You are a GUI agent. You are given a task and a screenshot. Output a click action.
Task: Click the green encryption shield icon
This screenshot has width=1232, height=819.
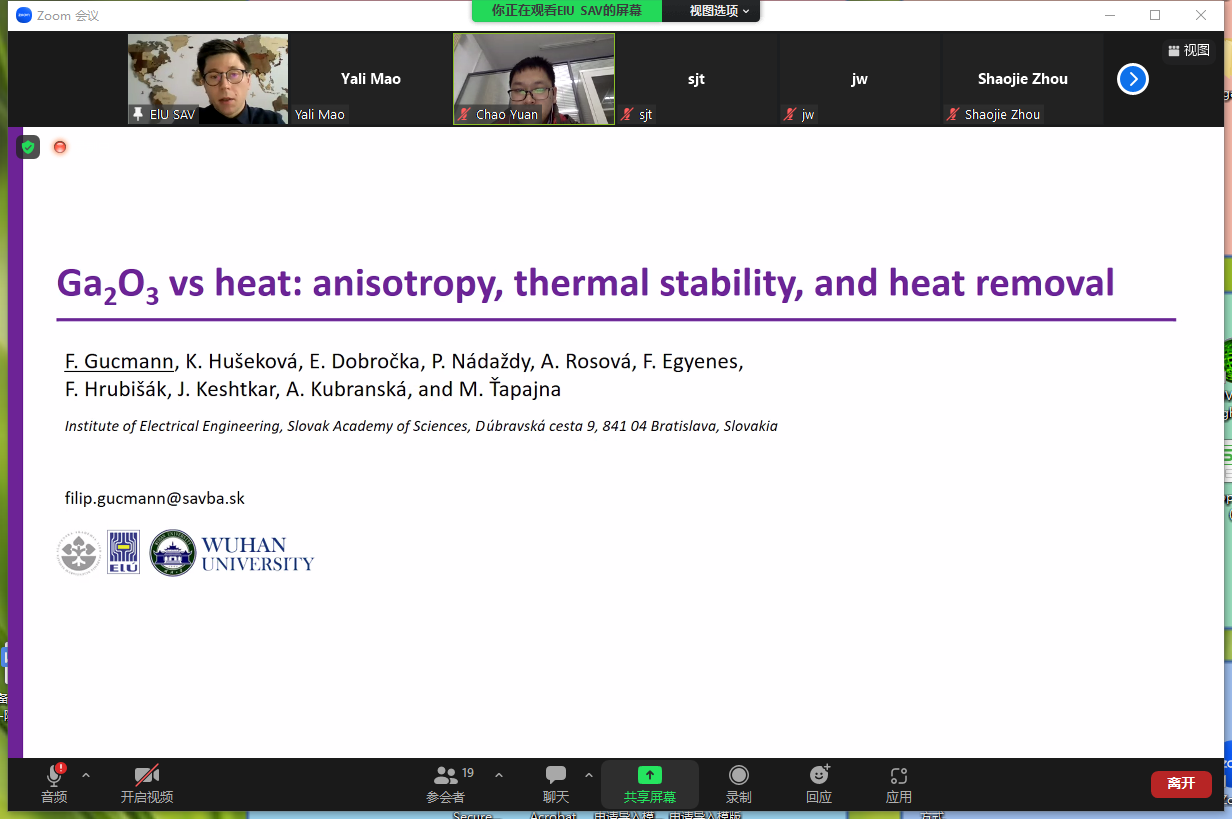28,147
